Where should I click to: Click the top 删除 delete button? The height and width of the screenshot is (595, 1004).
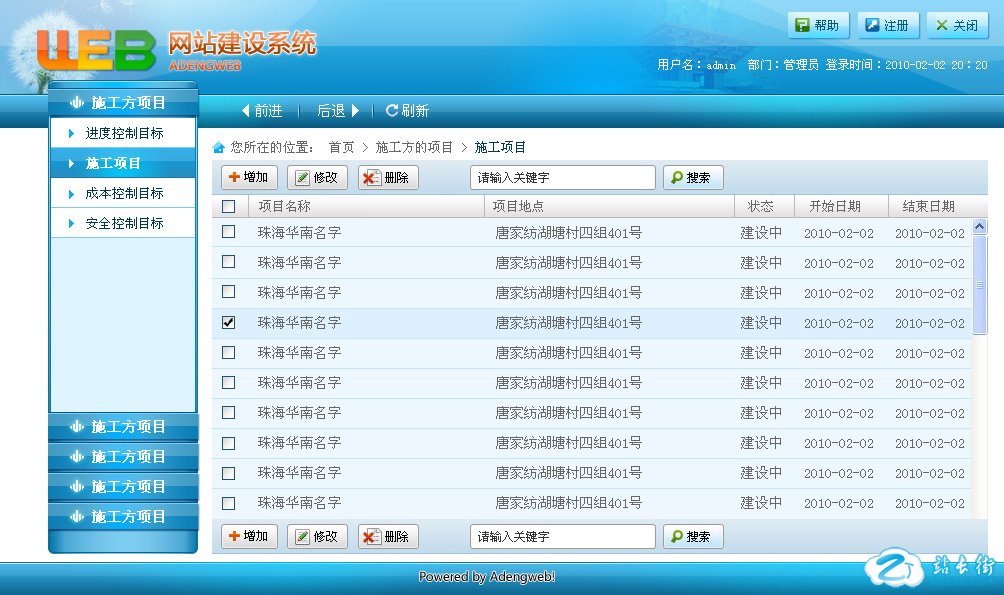click(388, 178)
